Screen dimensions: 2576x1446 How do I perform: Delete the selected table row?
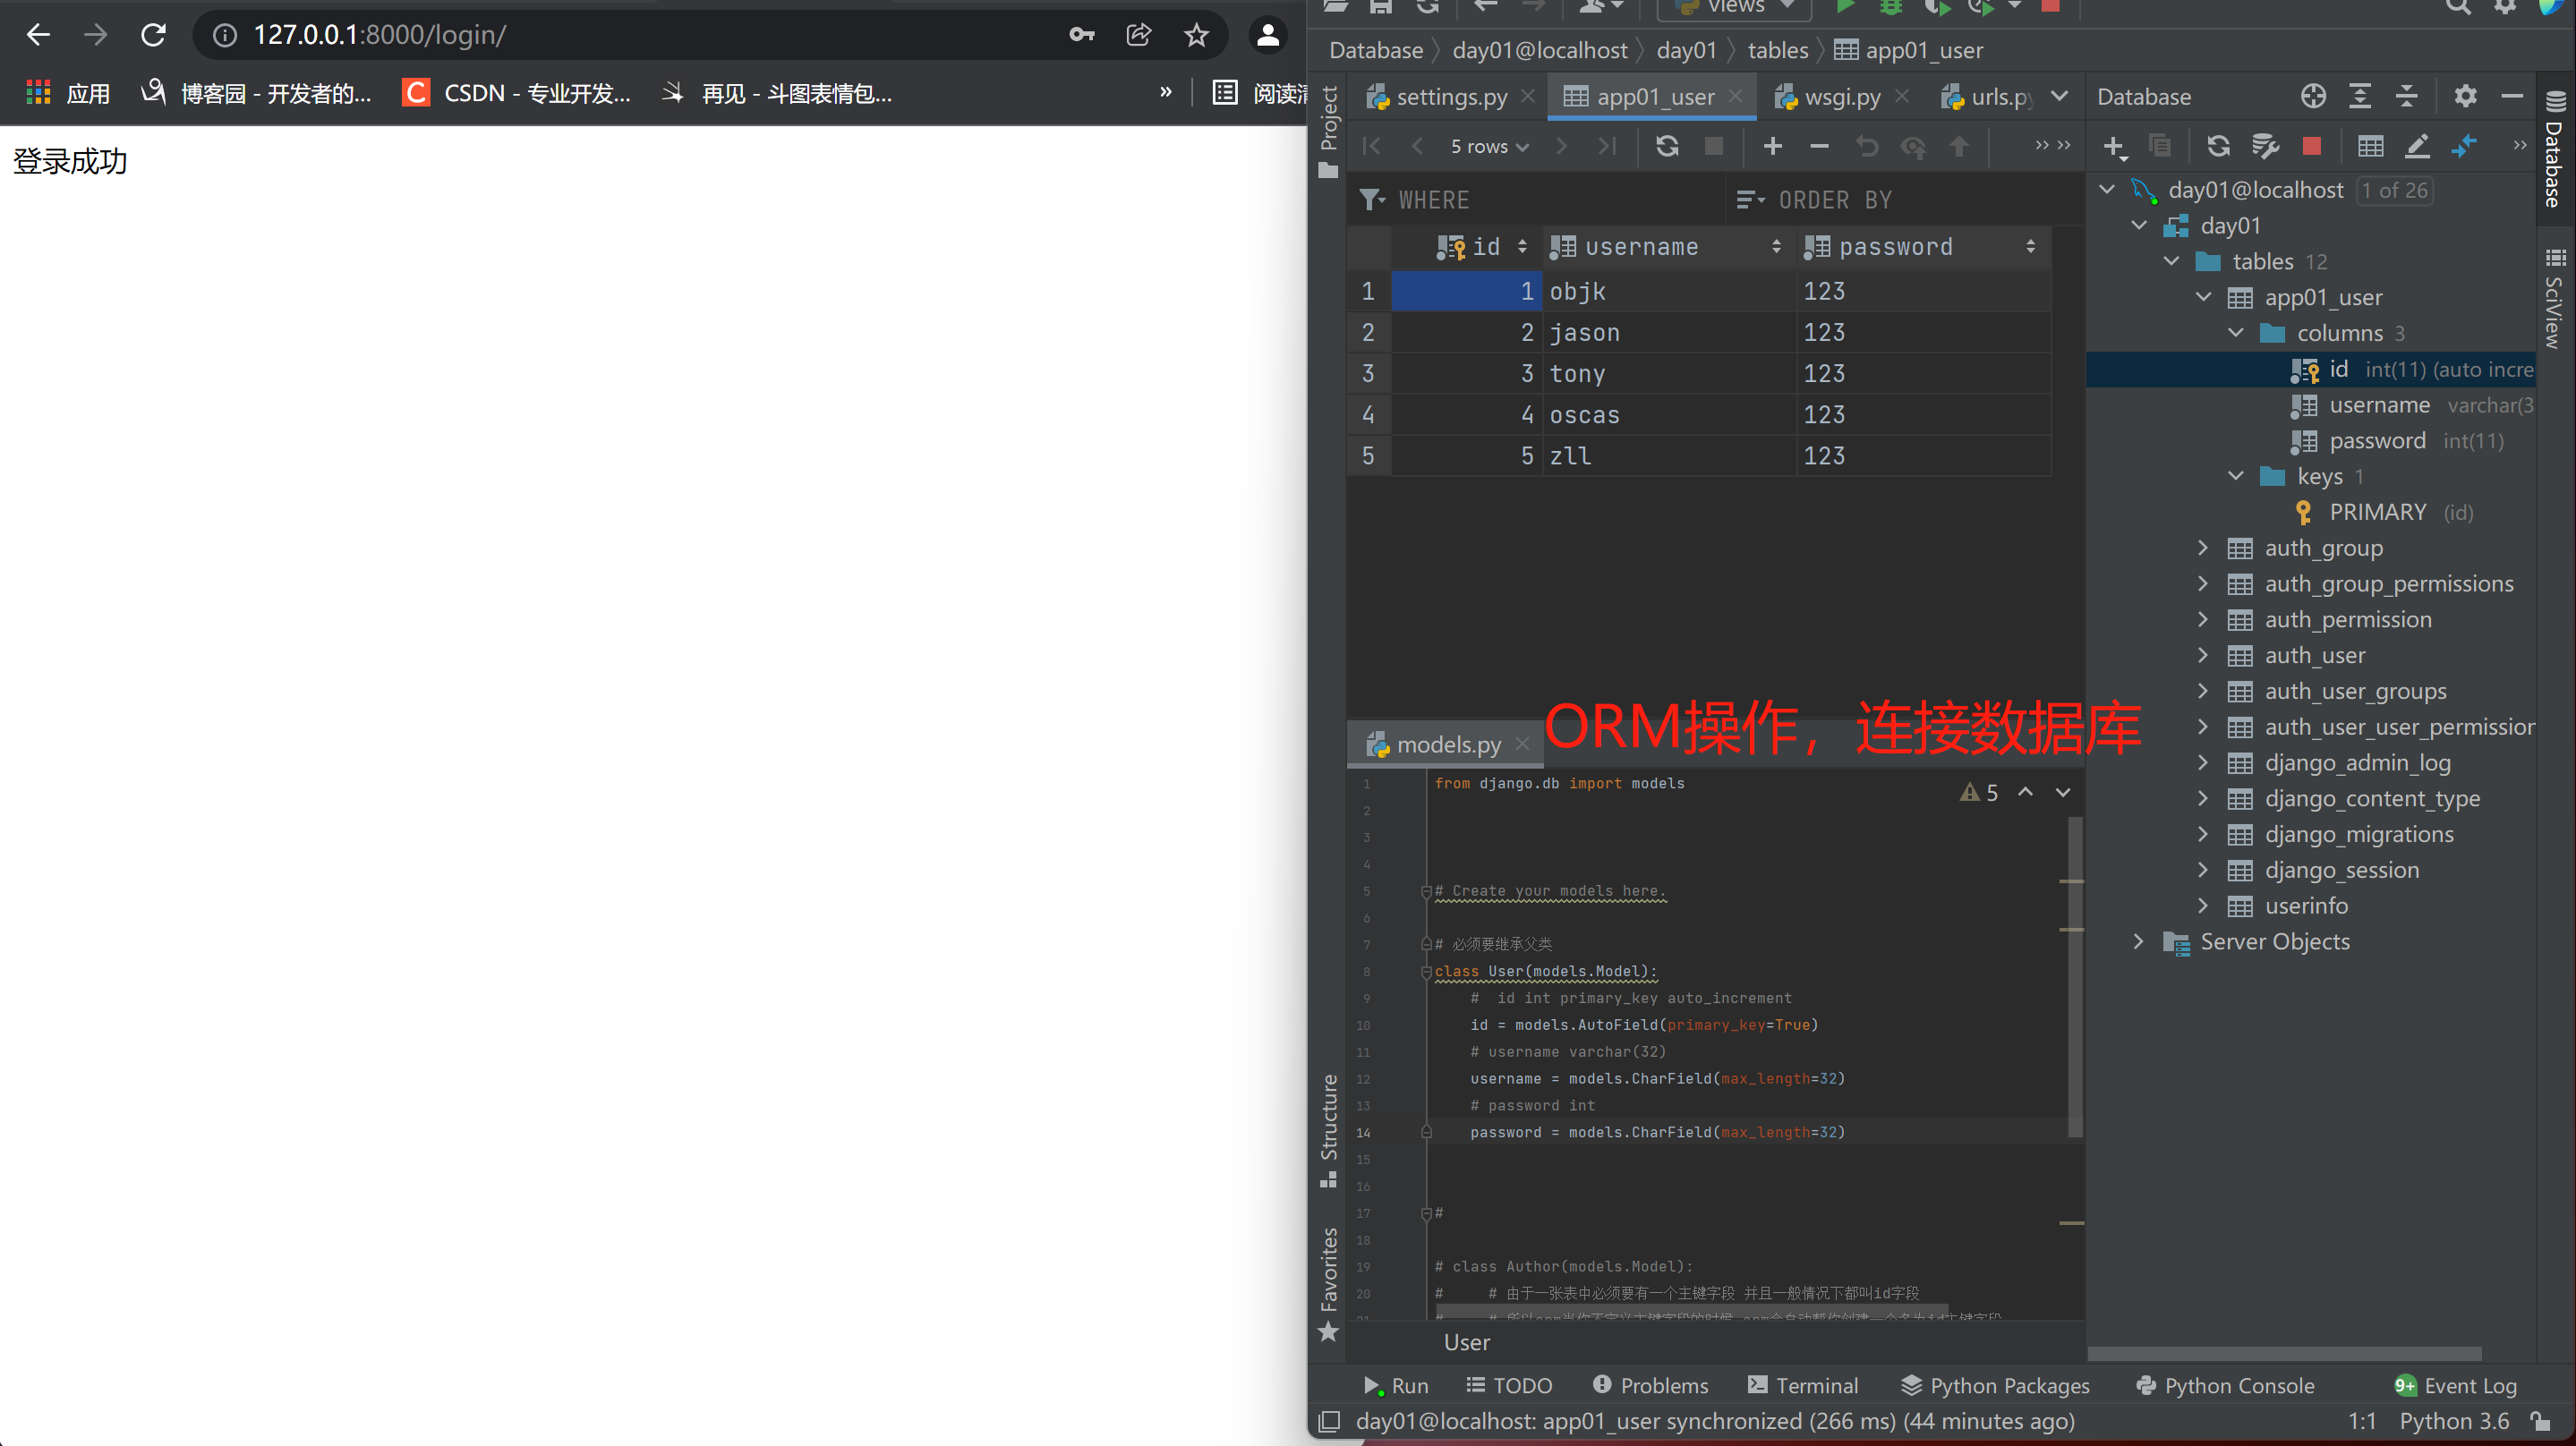1819,146
